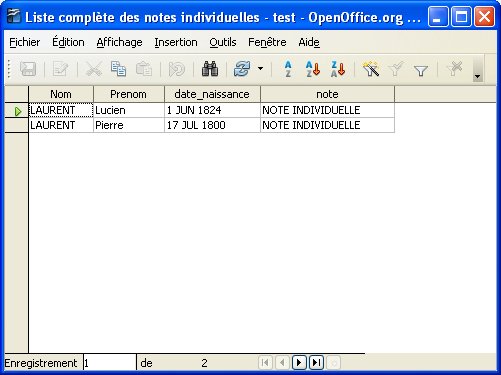Select the note cell in Pierre row

[x=327, y=125]
